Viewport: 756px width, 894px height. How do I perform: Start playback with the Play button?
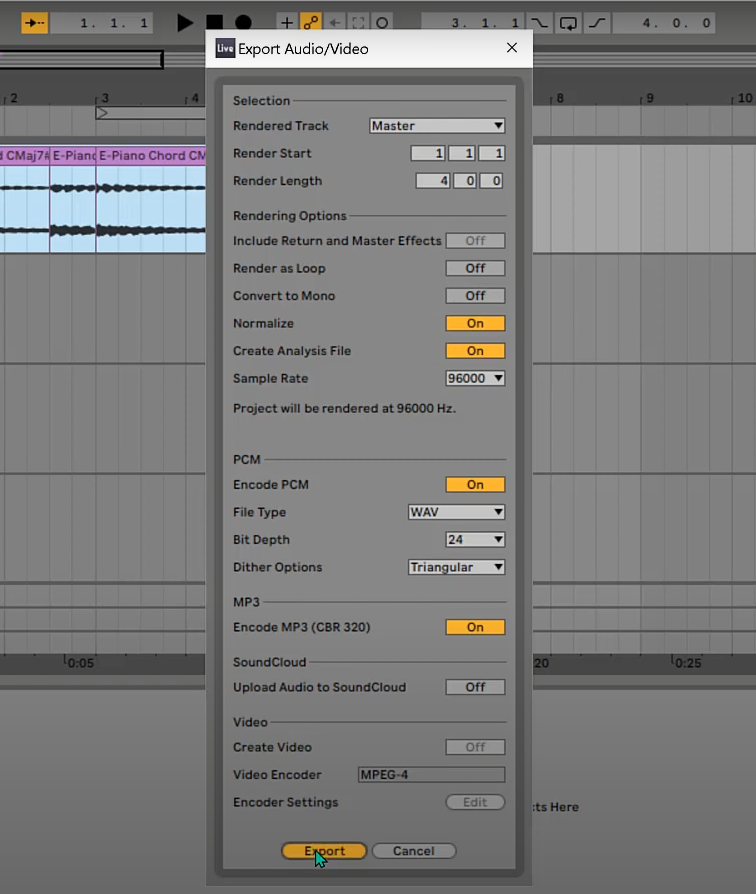click(184, 23)
